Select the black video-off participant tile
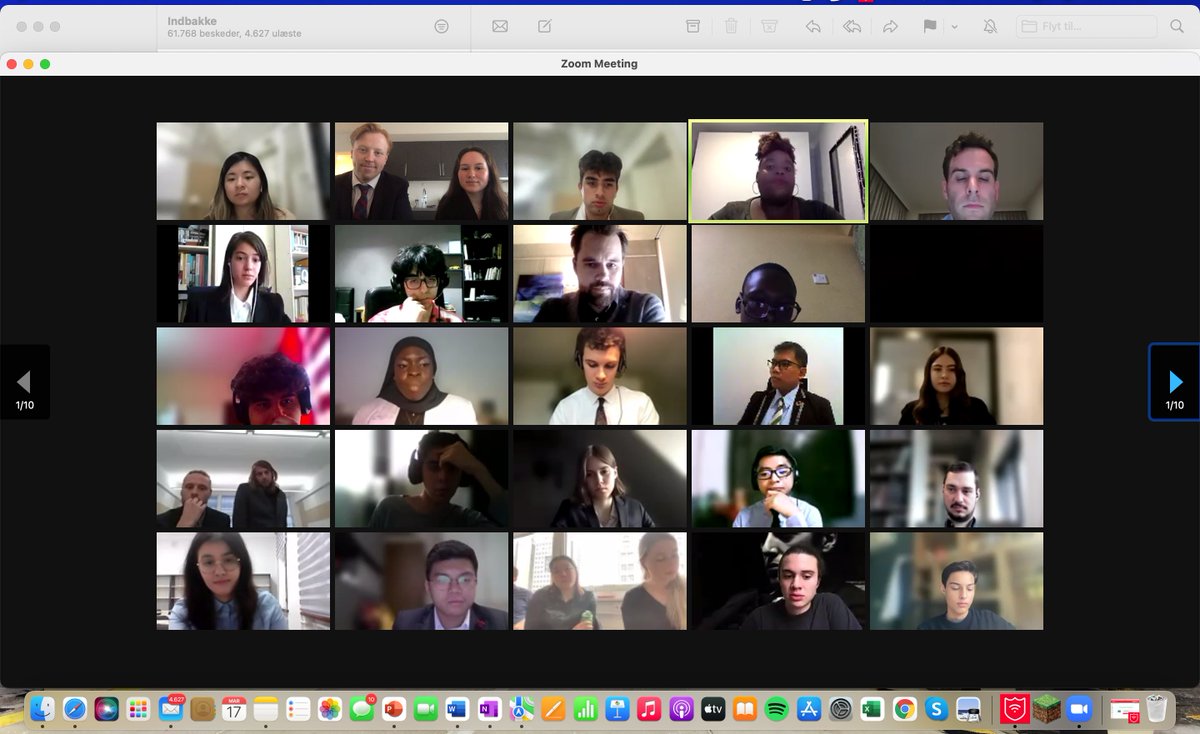 (956, 273)
